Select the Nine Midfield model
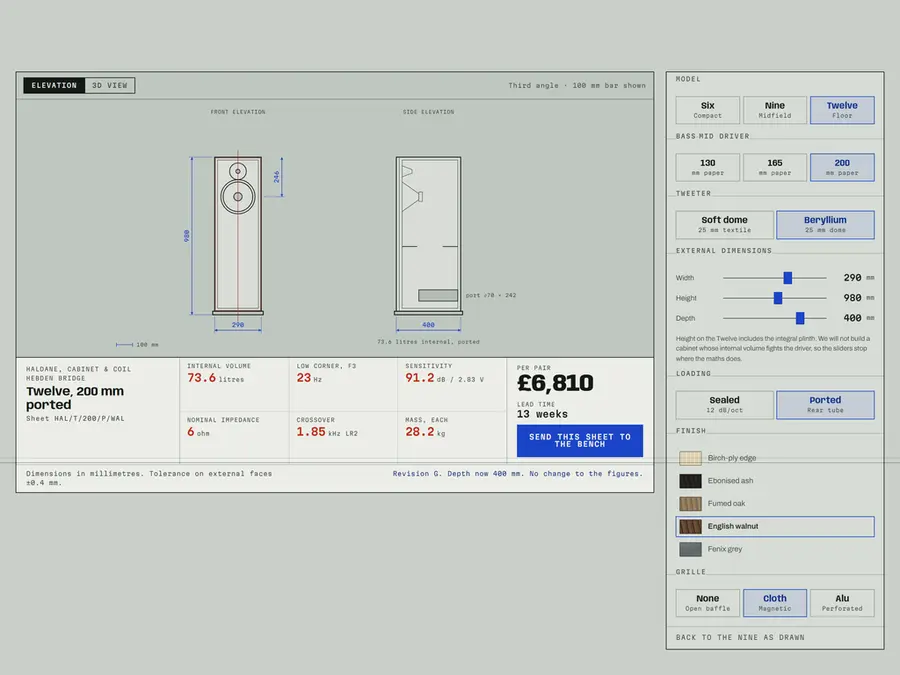900x675 pixels. [x=775, y=110]
